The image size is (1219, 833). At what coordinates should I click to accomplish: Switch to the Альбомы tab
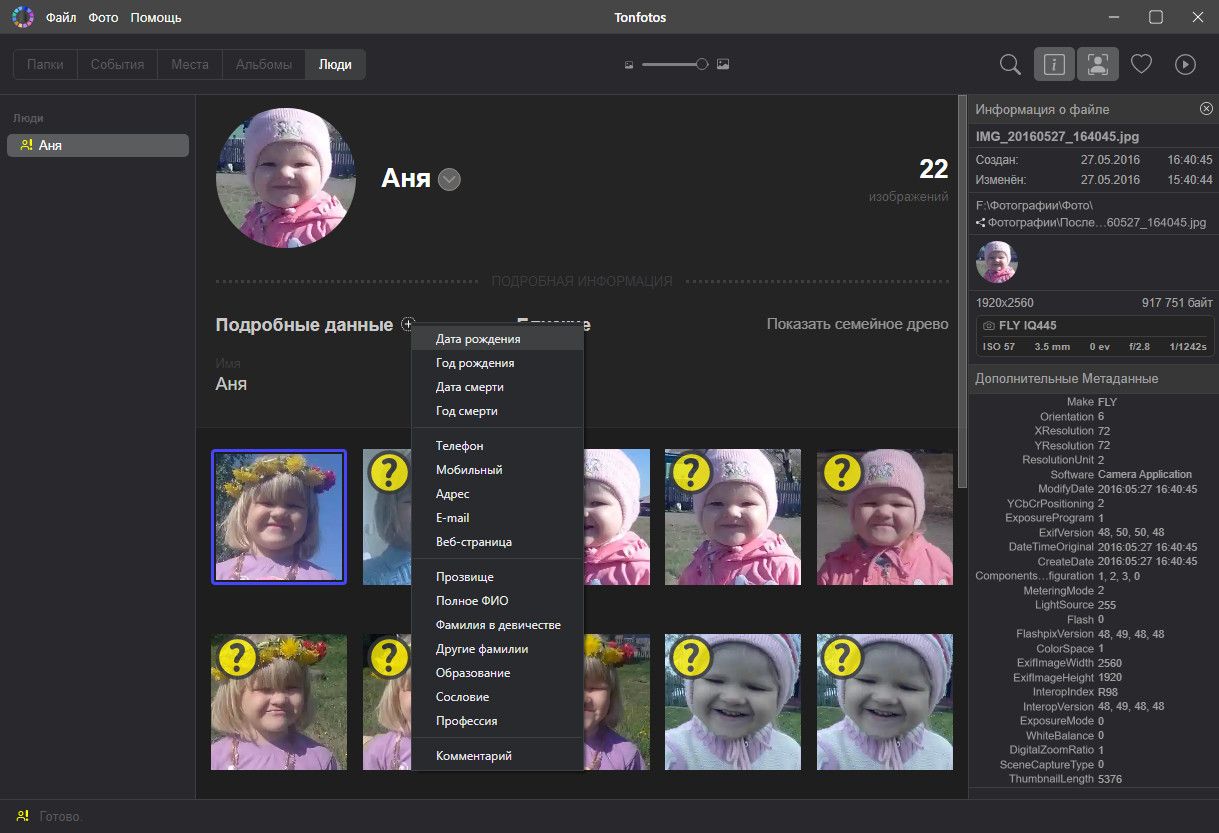tap(264, 65)
